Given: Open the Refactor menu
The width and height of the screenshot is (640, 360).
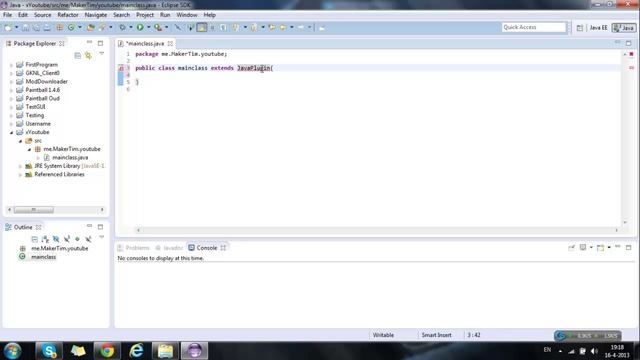Looking at the screenshot, I should pos(68,15).
